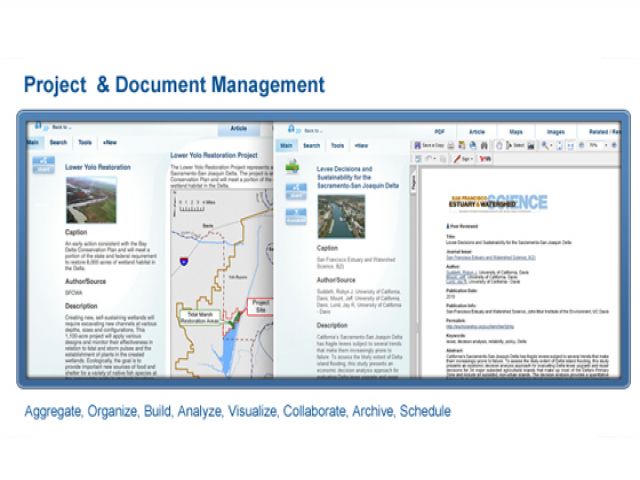Click Save a Copy in the PDF toolbar
This screenshot has height=480, width=640.
[x=429, y=145]
